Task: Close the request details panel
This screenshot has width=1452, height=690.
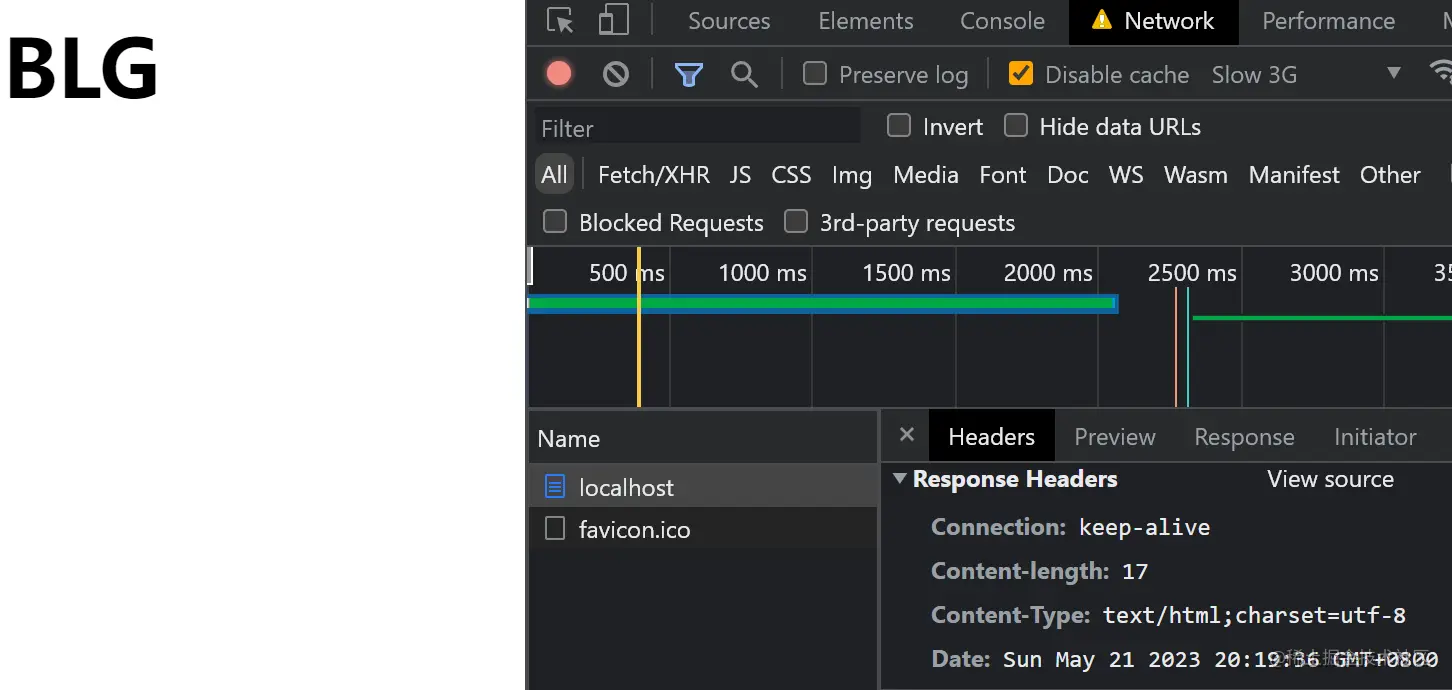Action: click(906, 434)
